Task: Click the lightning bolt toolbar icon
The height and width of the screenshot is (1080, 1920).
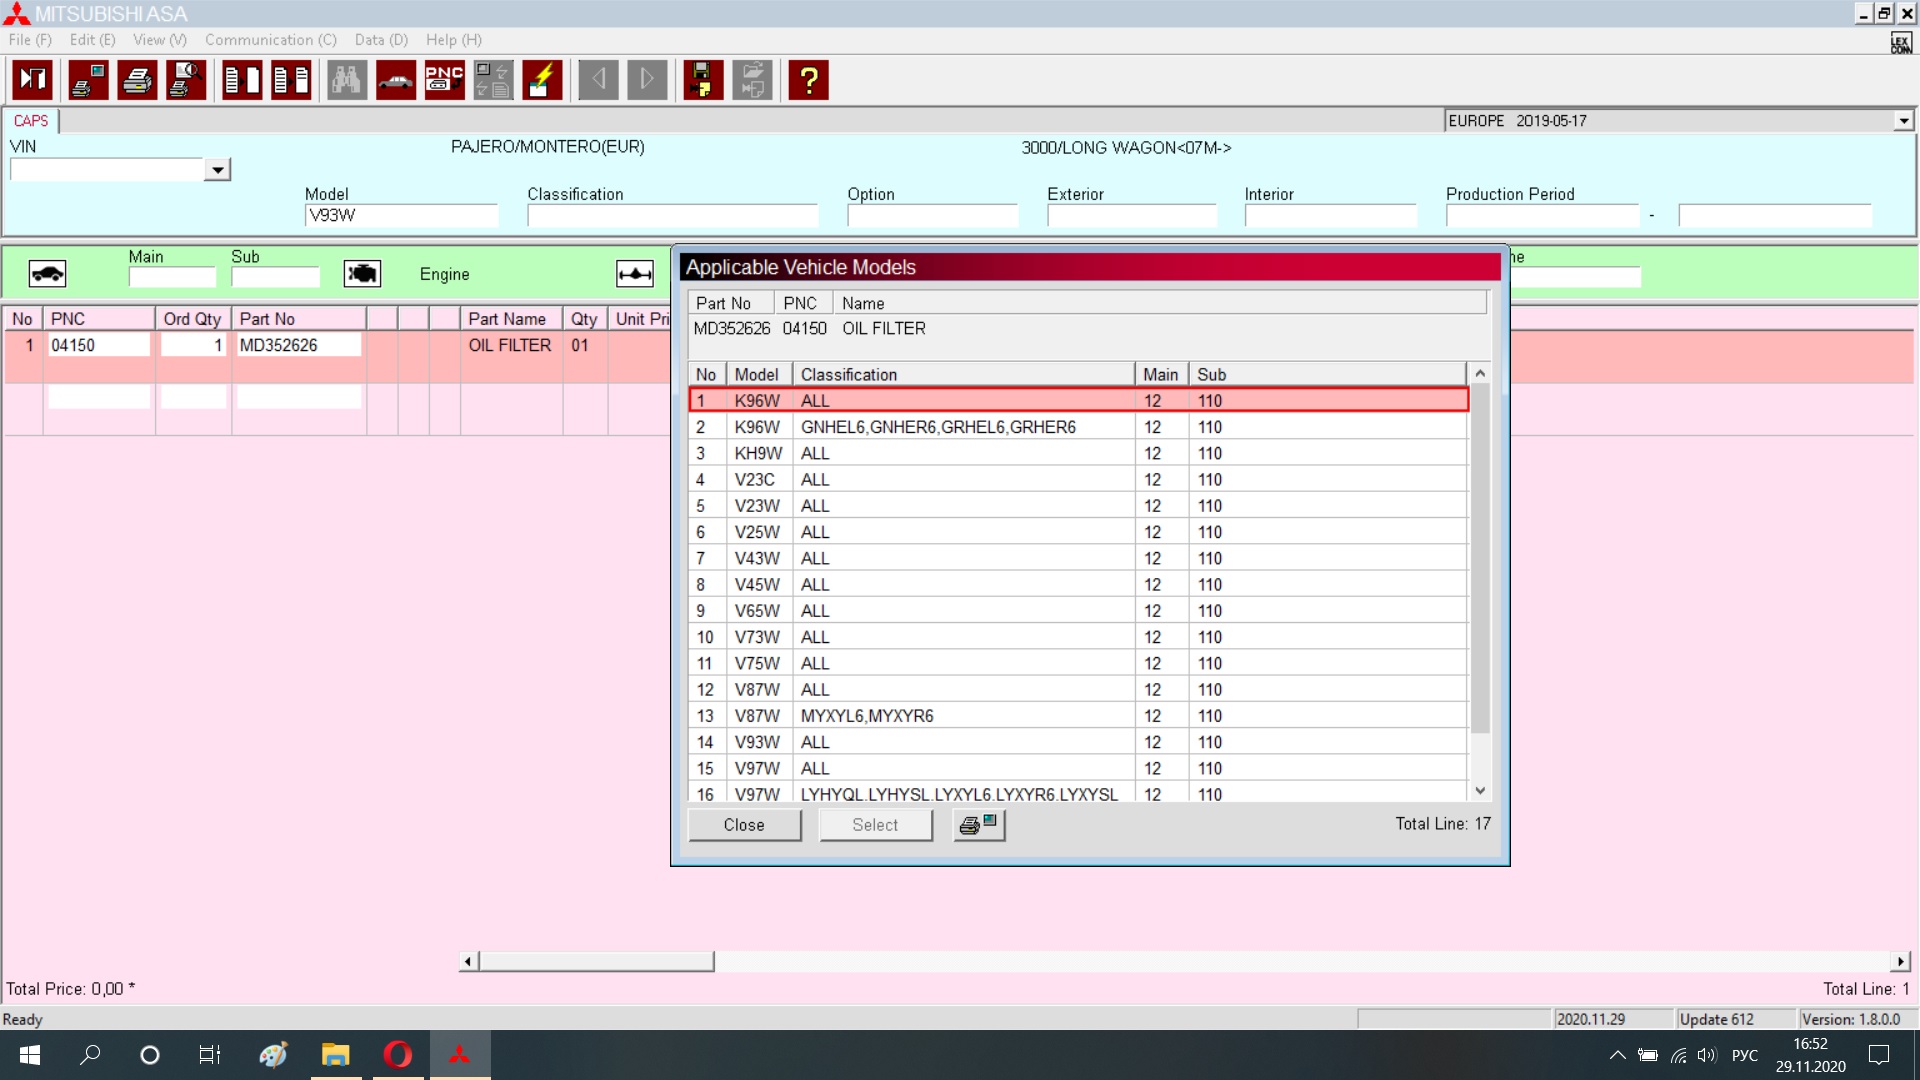Action: click(x=542, y=80)
